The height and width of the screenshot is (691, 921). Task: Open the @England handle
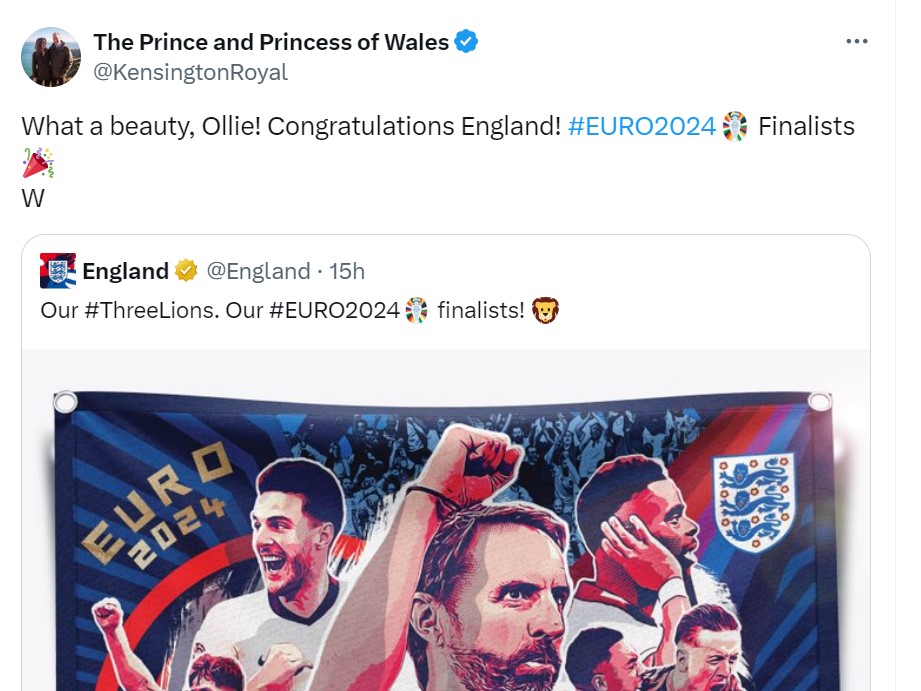(x=258, y=271)
